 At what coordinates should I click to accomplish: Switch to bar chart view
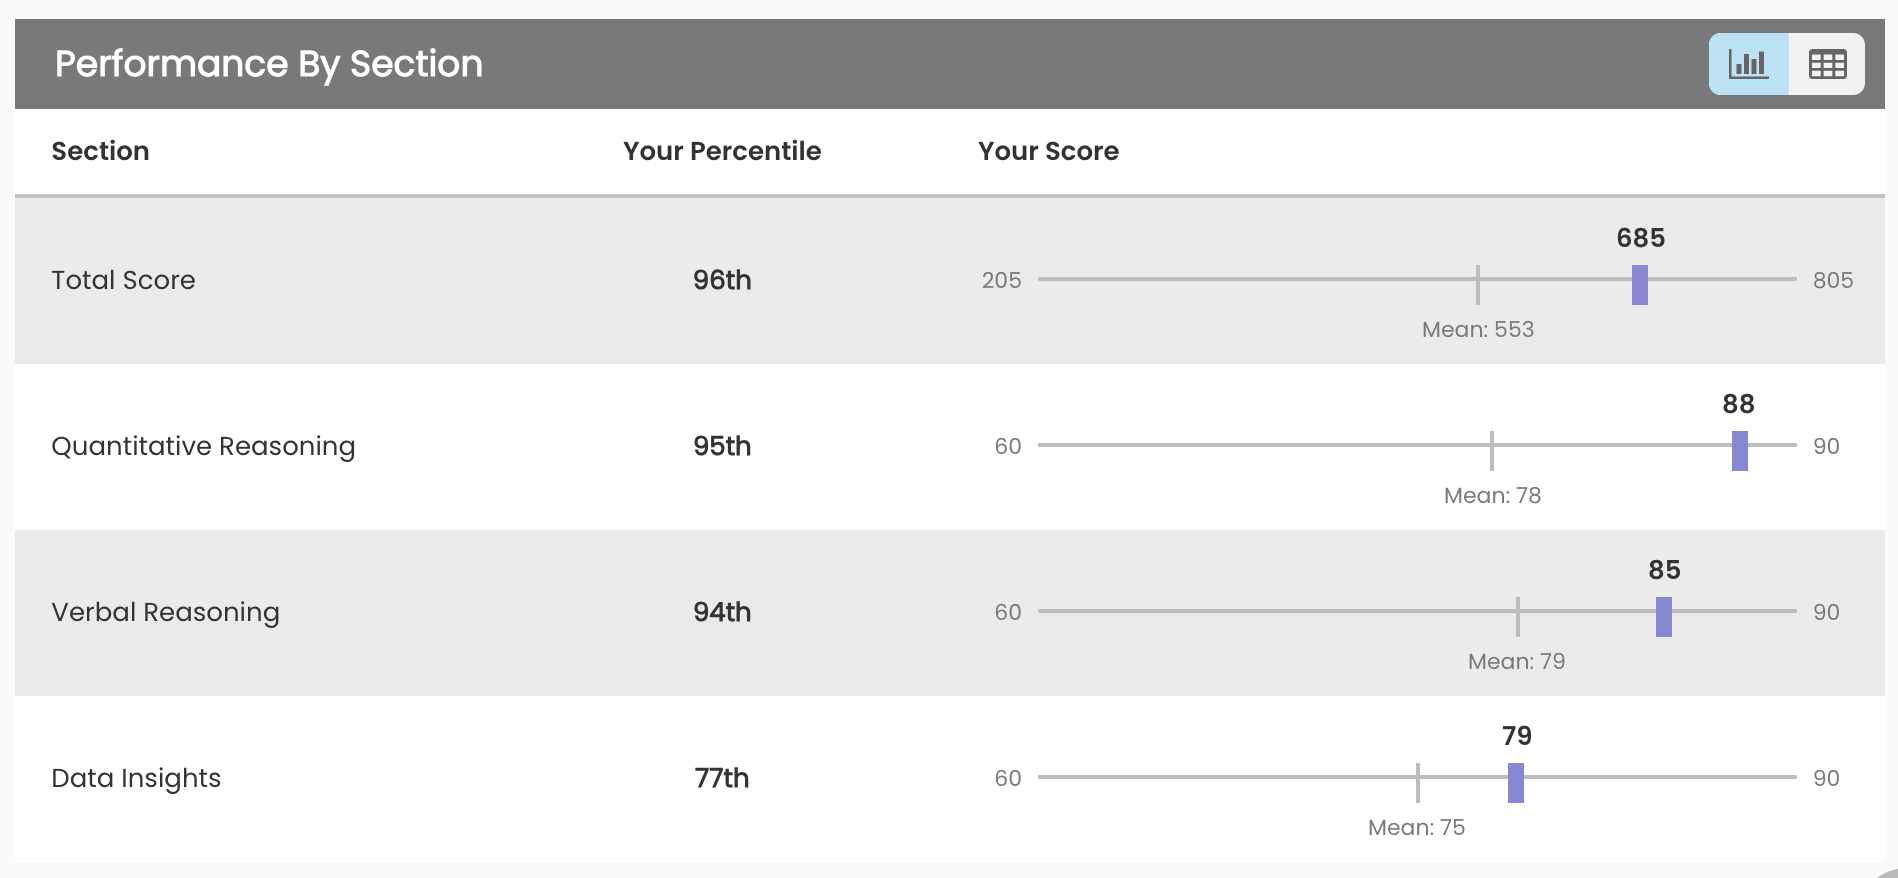(1748, 64)
